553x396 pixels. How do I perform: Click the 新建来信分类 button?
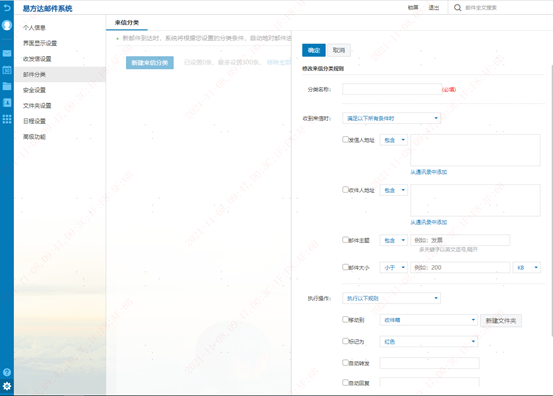coord(150,63)
